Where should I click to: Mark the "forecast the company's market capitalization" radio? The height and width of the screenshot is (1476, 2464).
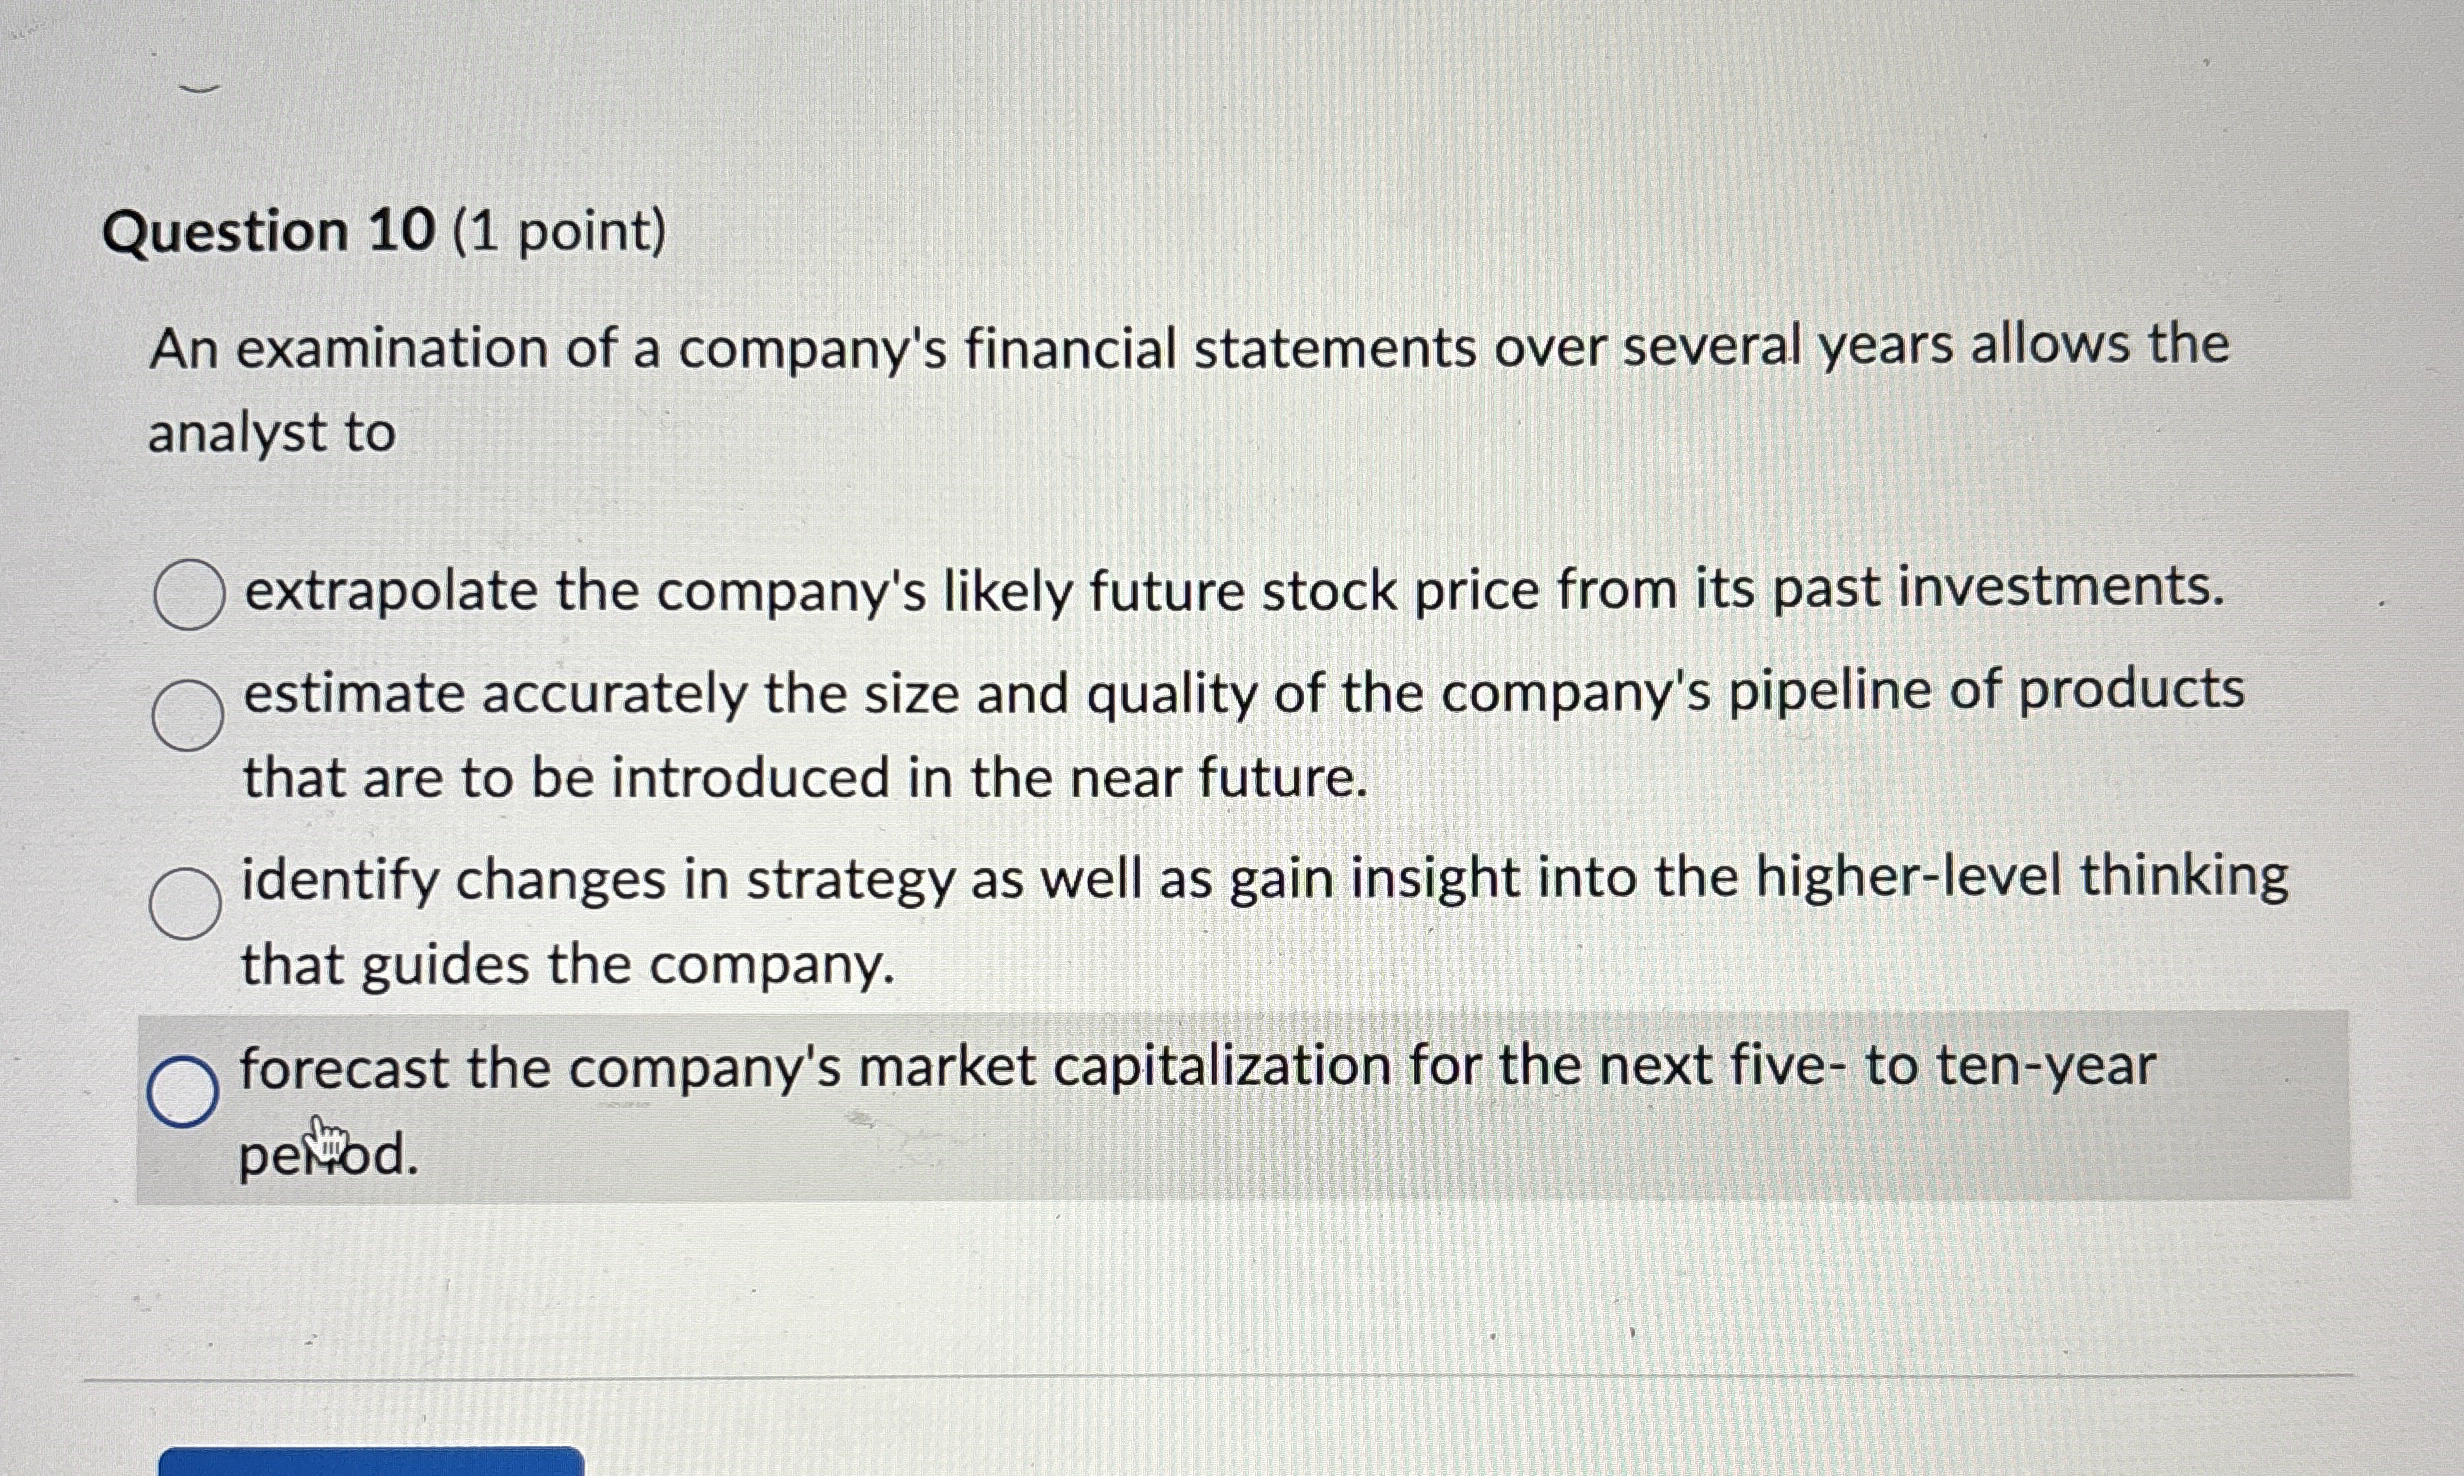[x=183, y=1091]
